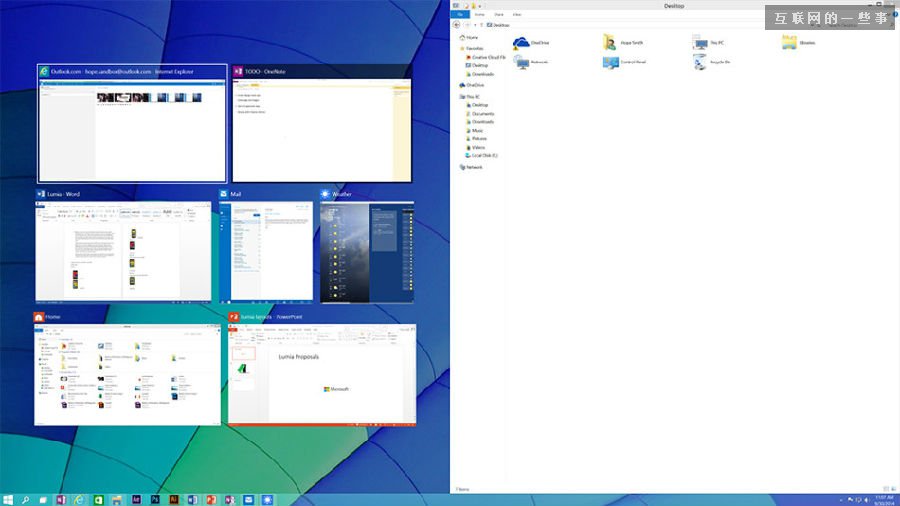Select This PC in navigation pane
900x506 pixels.
tap(470, 97)
